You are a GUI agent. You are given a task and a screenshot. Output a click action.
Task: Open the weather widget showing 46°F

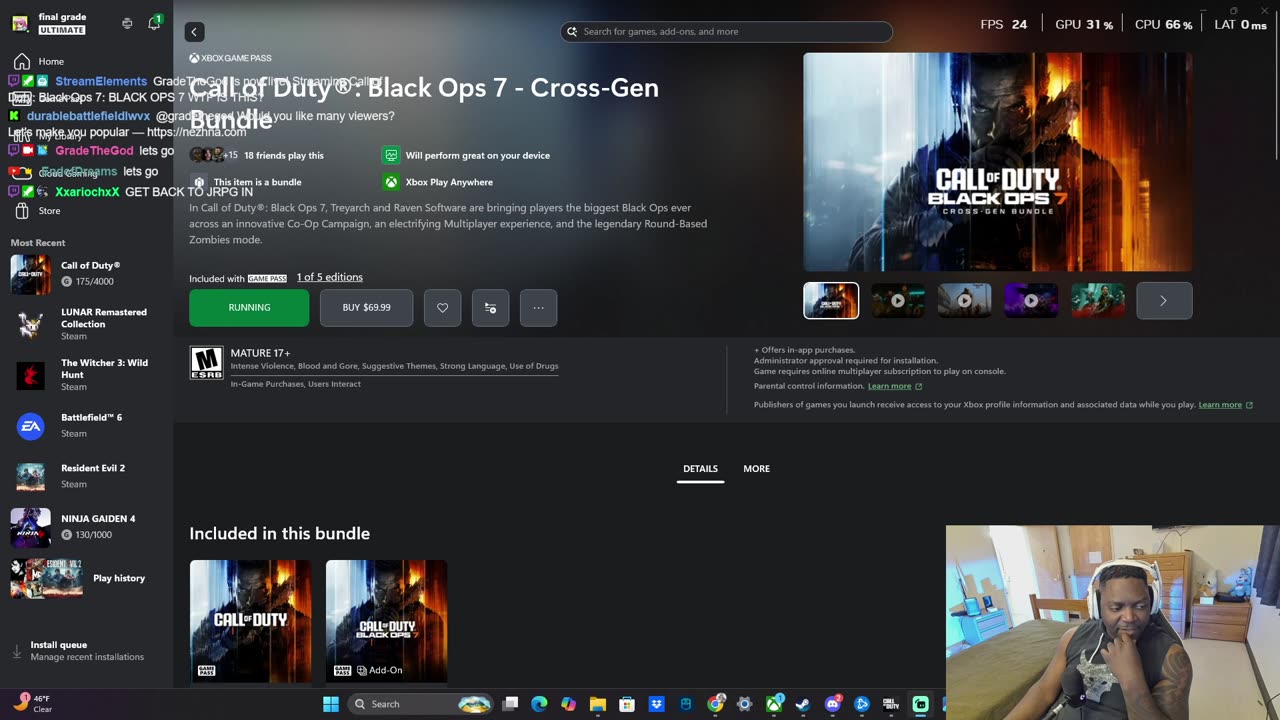click(32, 704)
